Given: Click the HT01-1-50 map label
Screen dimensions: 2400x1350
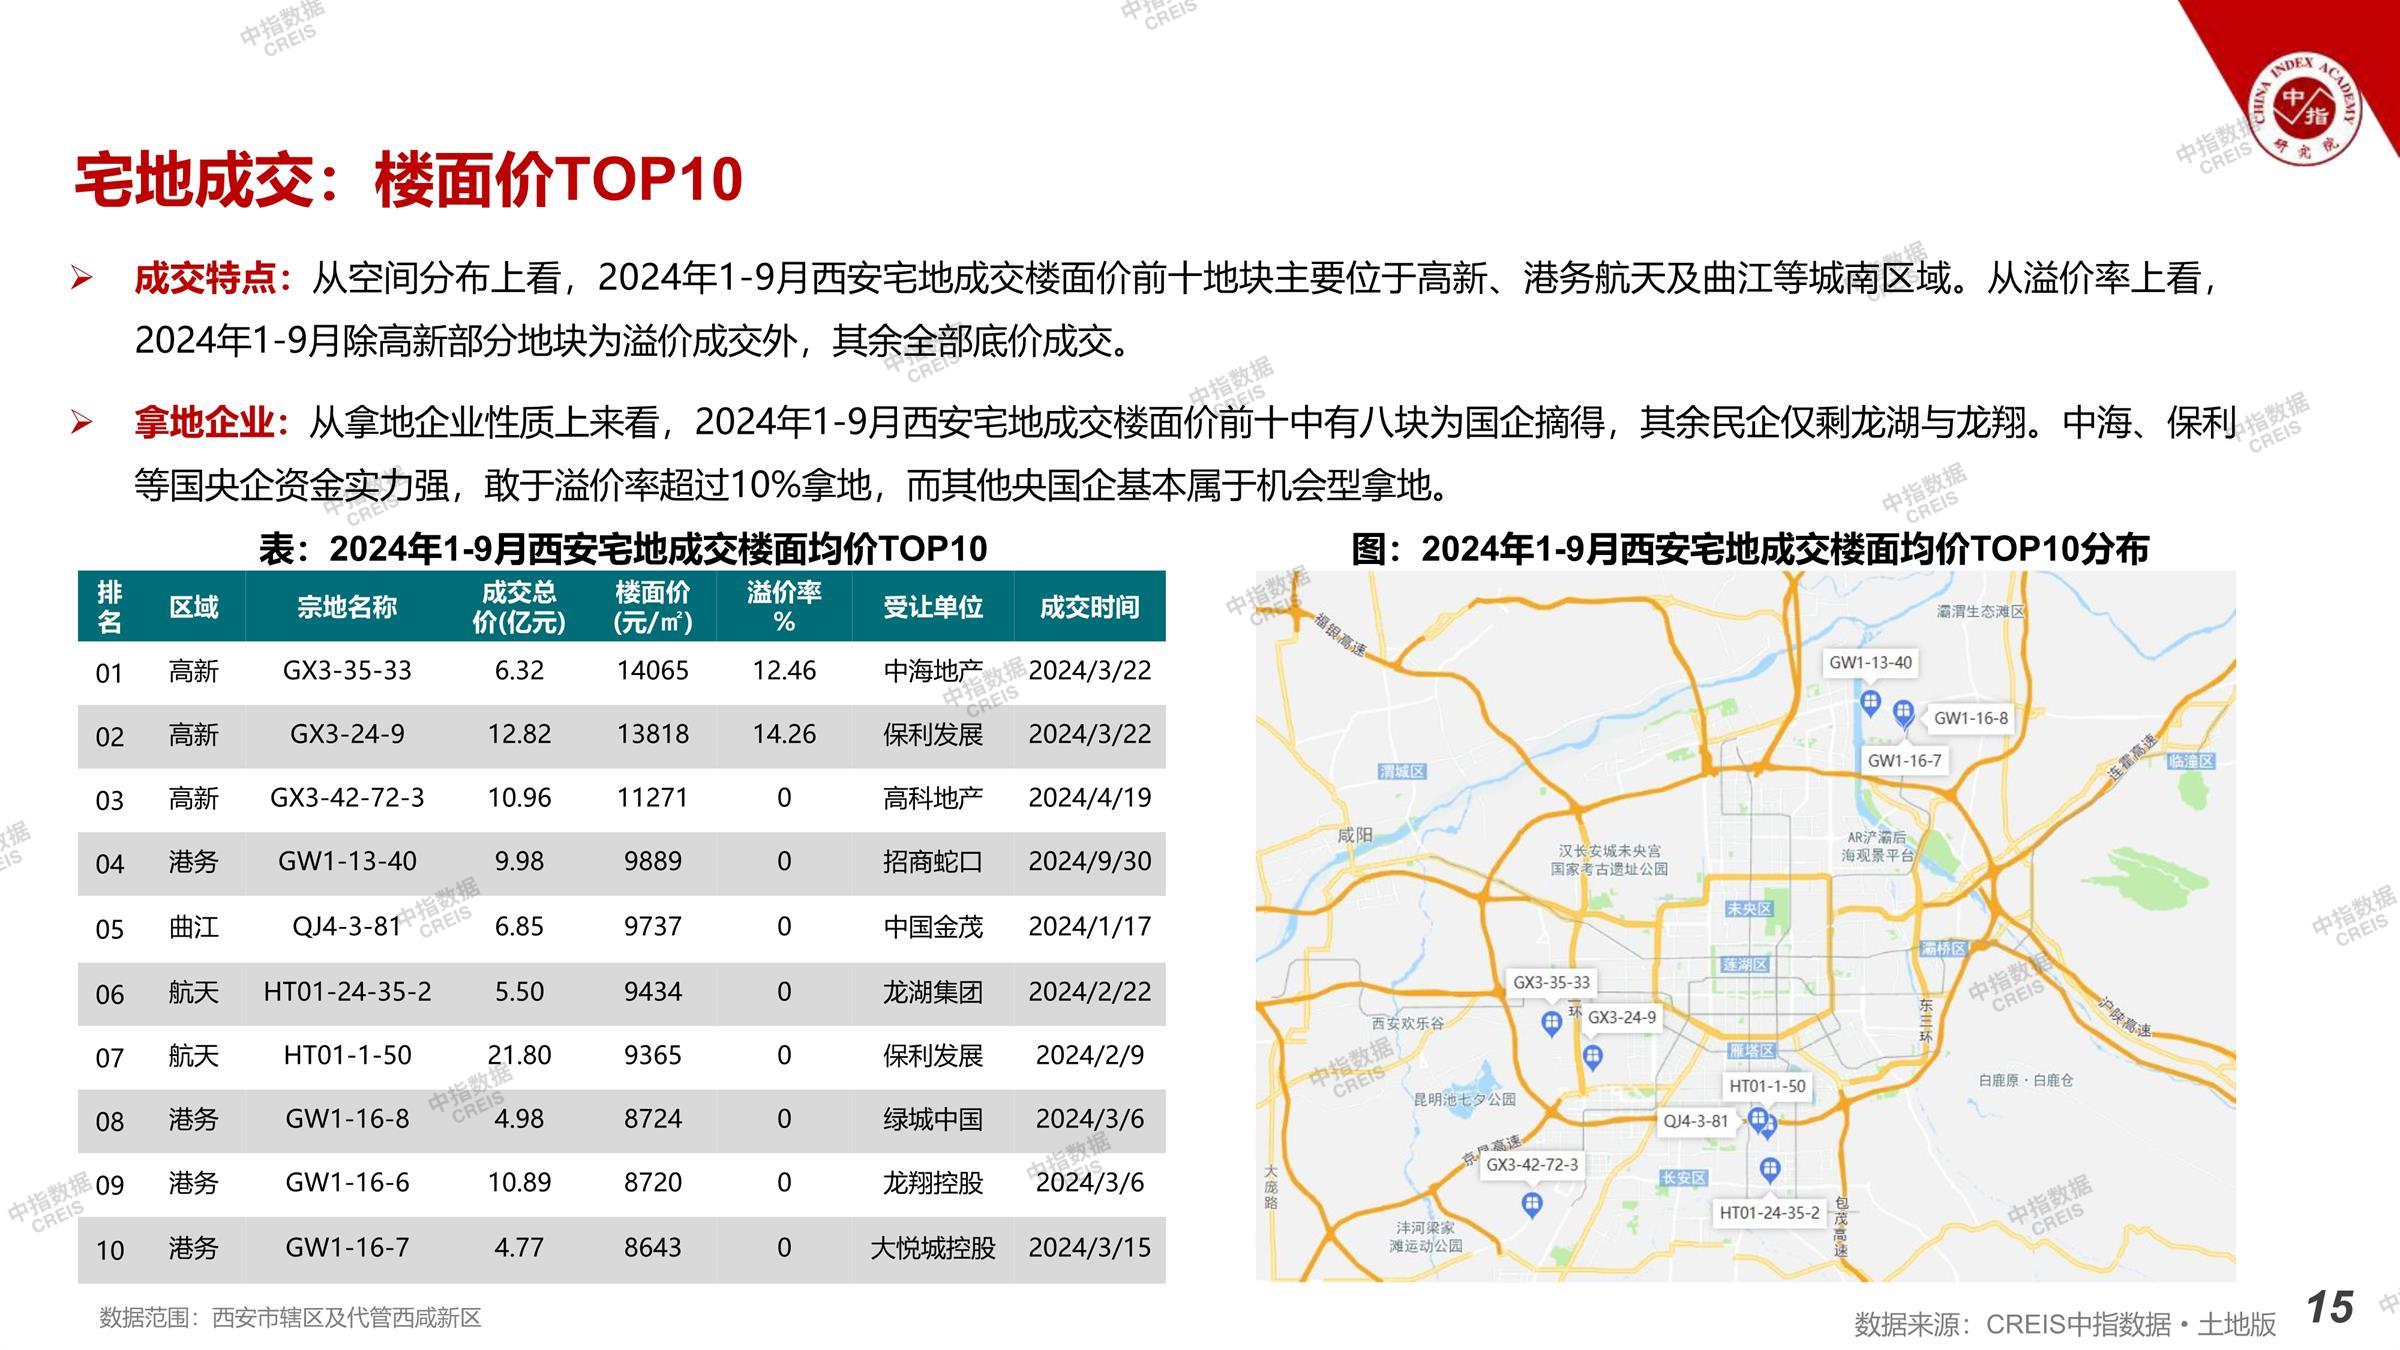Looking at the screenshot, I should point(1767,1086).
